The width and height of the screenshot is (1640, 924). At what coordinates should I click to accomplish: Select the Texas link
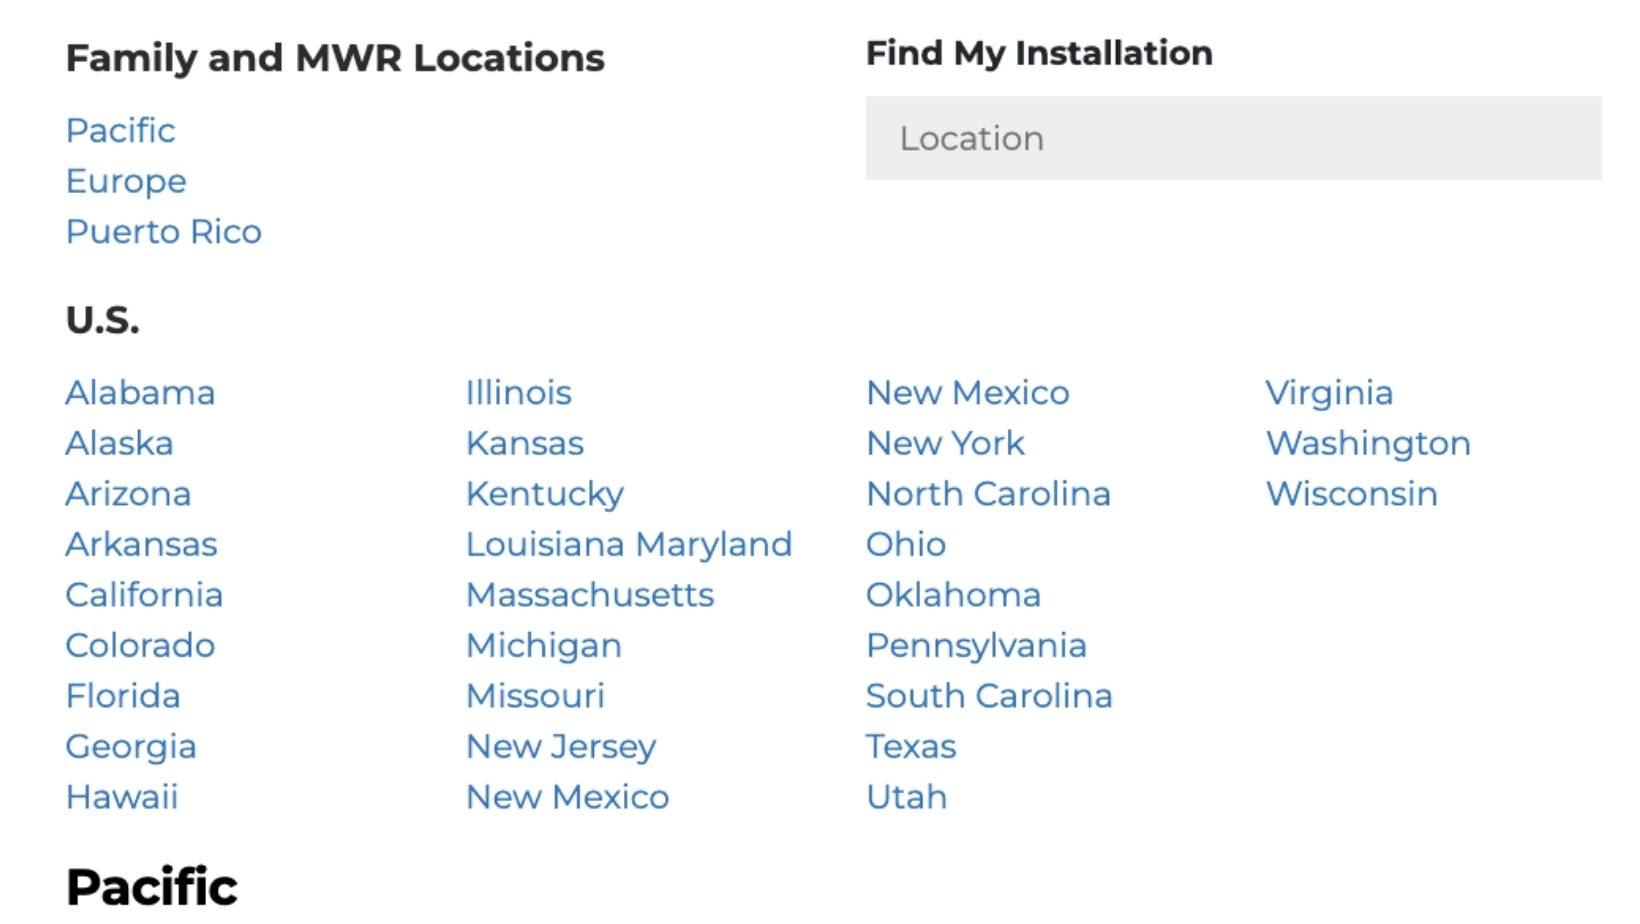click(x=910, y=747)
